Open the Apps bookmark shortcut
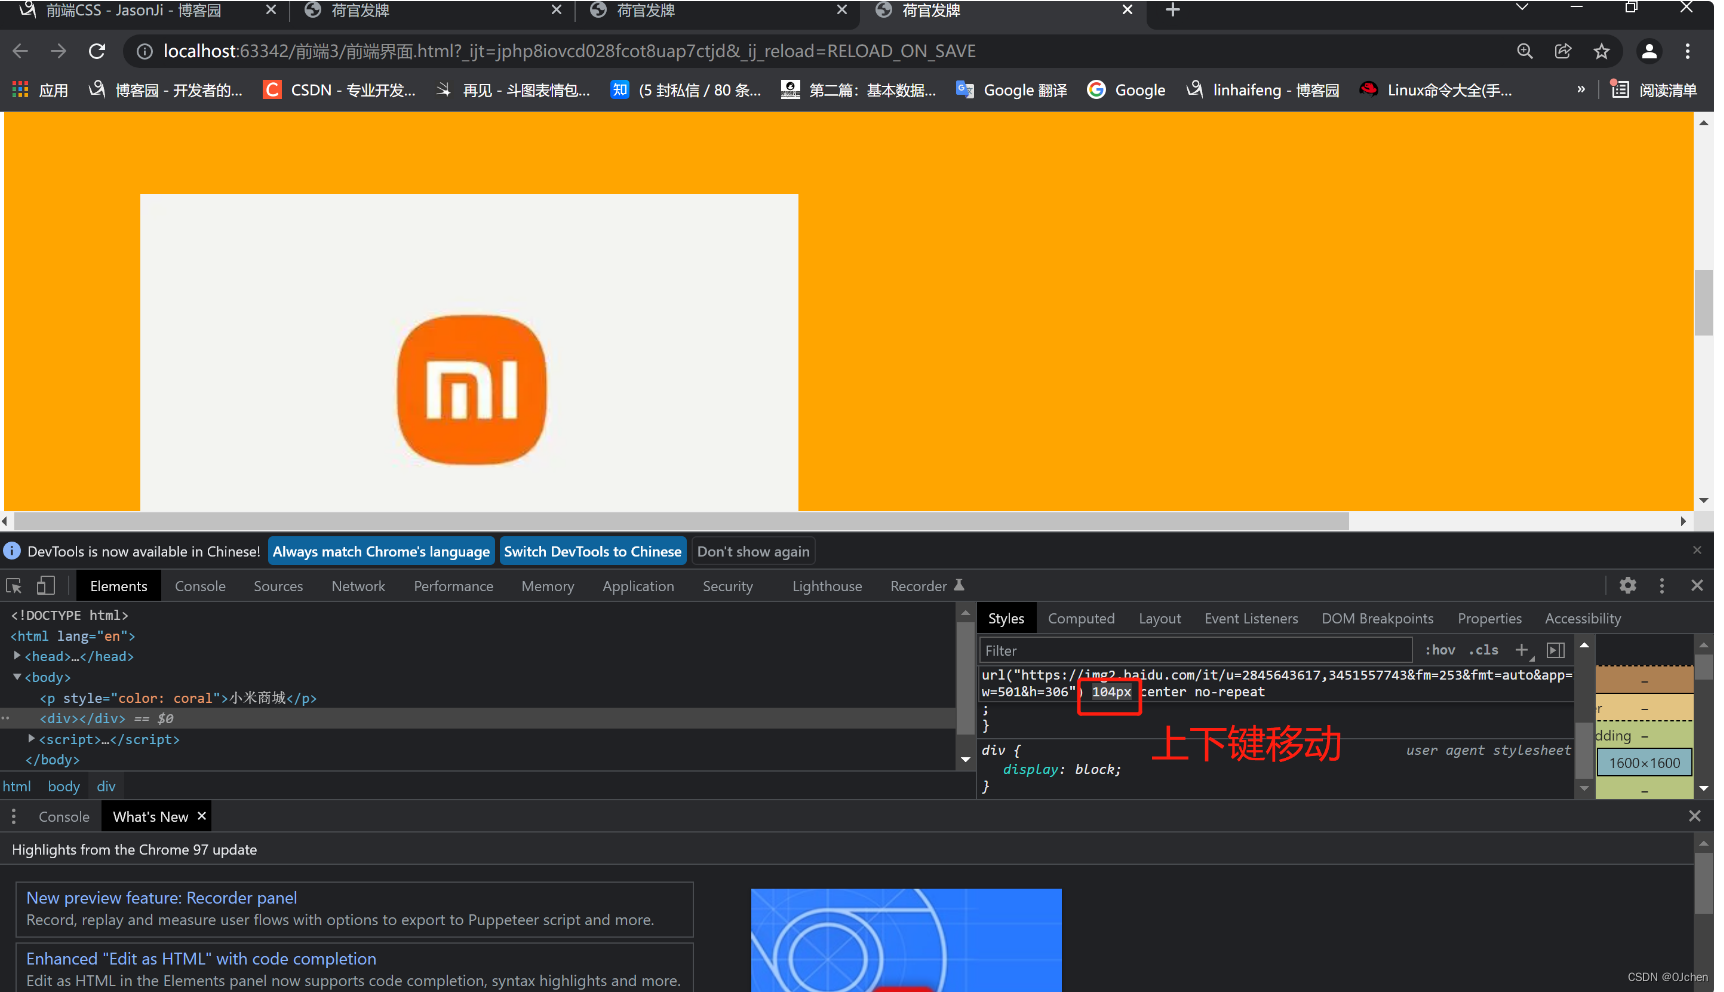This screenshot has width=1724, height=992. click(40, 90)
